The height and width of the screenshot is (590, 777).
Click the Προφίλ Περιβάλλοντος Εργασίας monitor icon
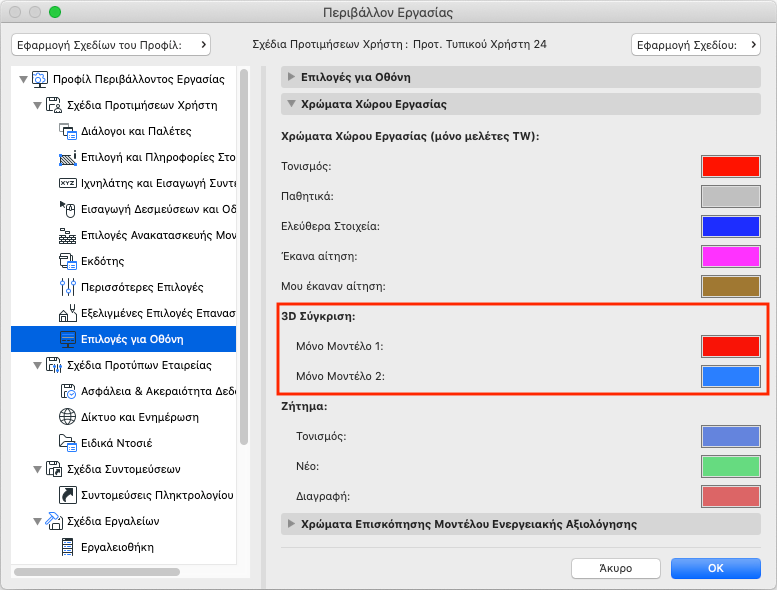click(x=40, y=79)
